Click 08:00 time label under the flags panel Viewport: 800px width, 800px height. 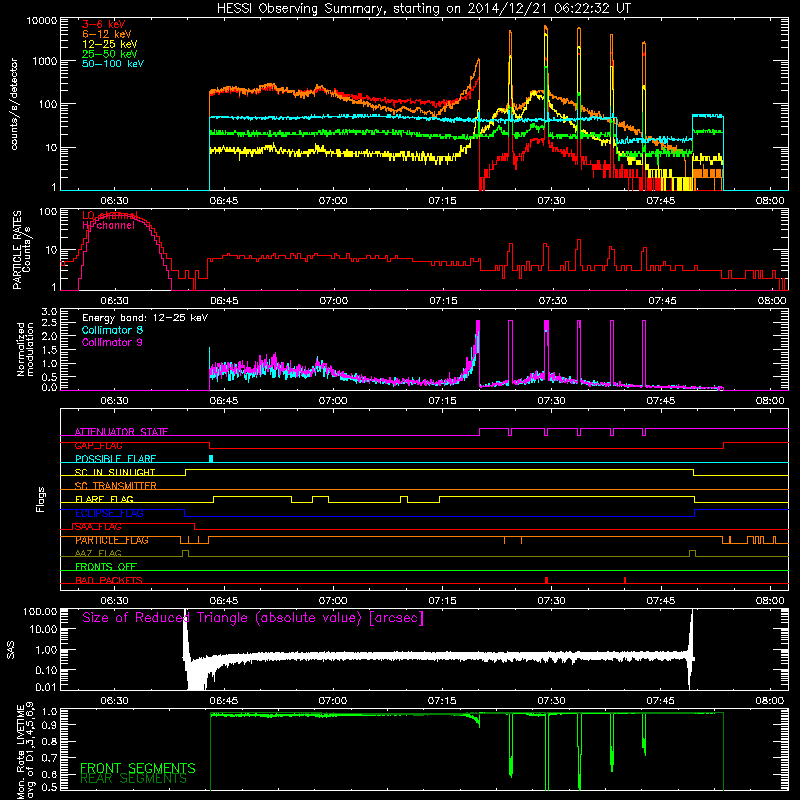click(770, 601)
